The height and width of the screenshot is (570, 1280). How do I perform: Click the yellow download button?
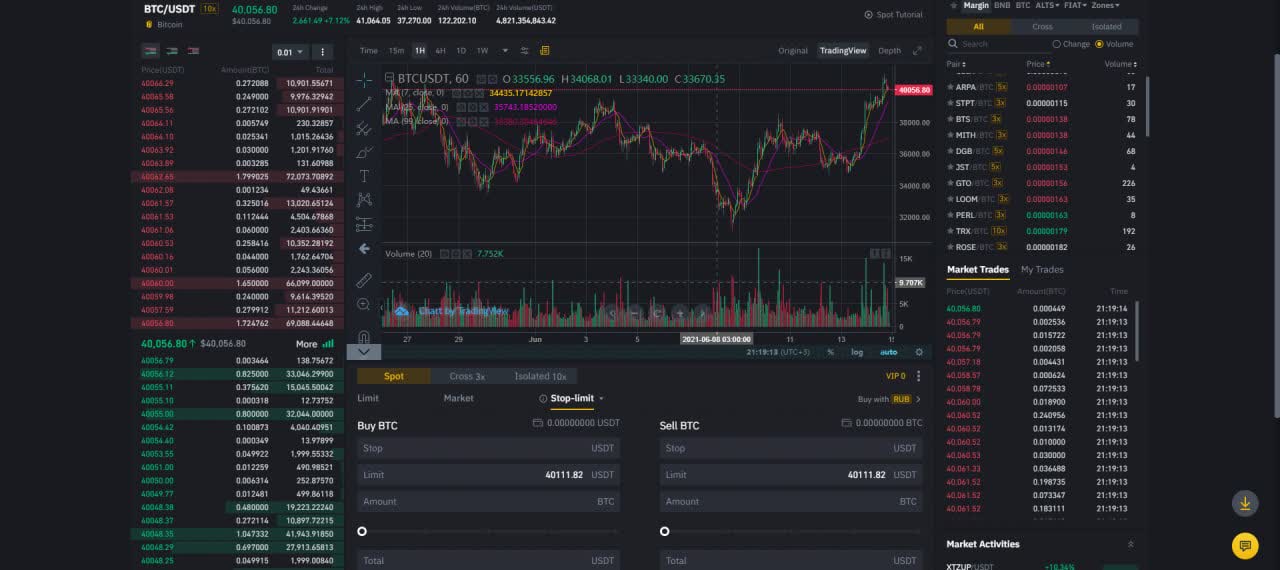(1245, 503)
